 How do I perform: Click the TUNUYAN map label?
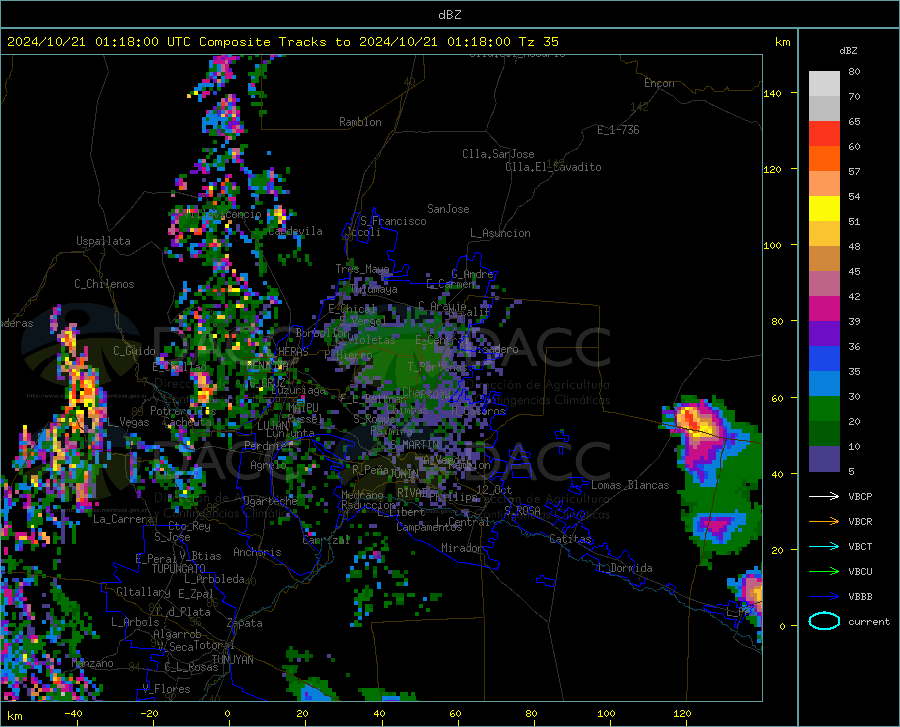coord(232,659)
